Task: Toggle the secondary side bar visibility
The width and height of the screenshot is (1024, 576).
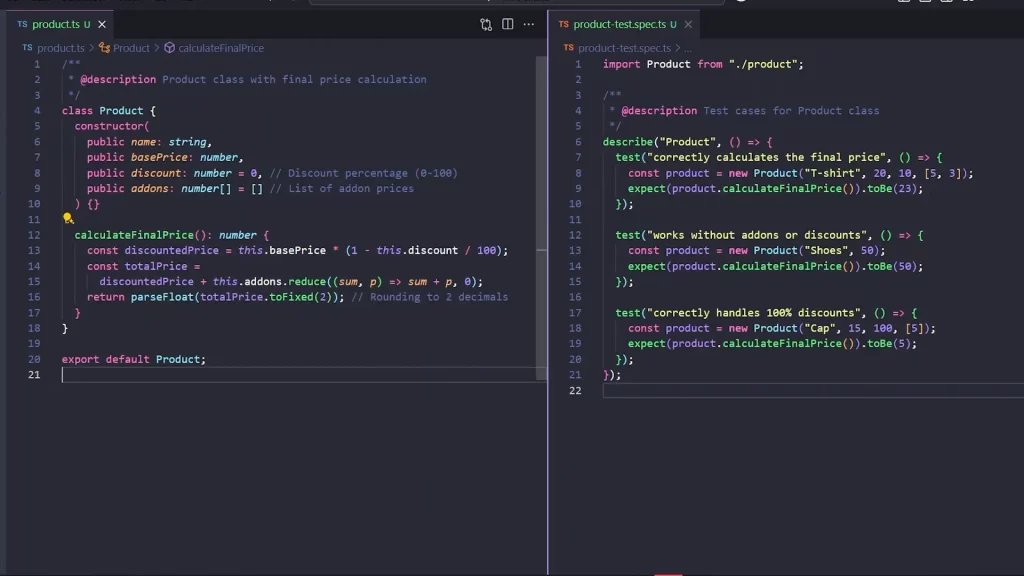Action: (947, 4)
